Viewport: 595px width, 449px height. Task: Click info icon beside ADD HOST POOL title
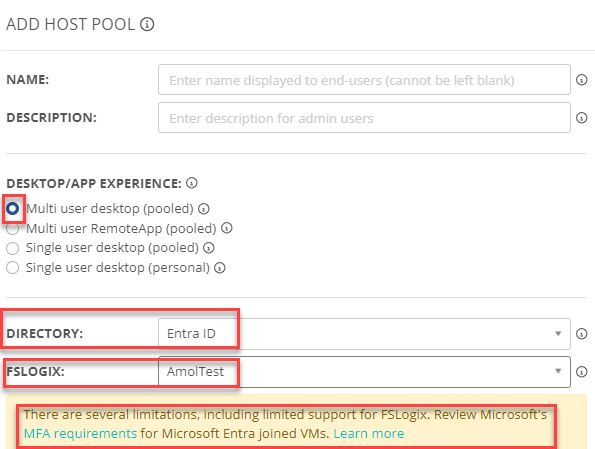[147, 24]
